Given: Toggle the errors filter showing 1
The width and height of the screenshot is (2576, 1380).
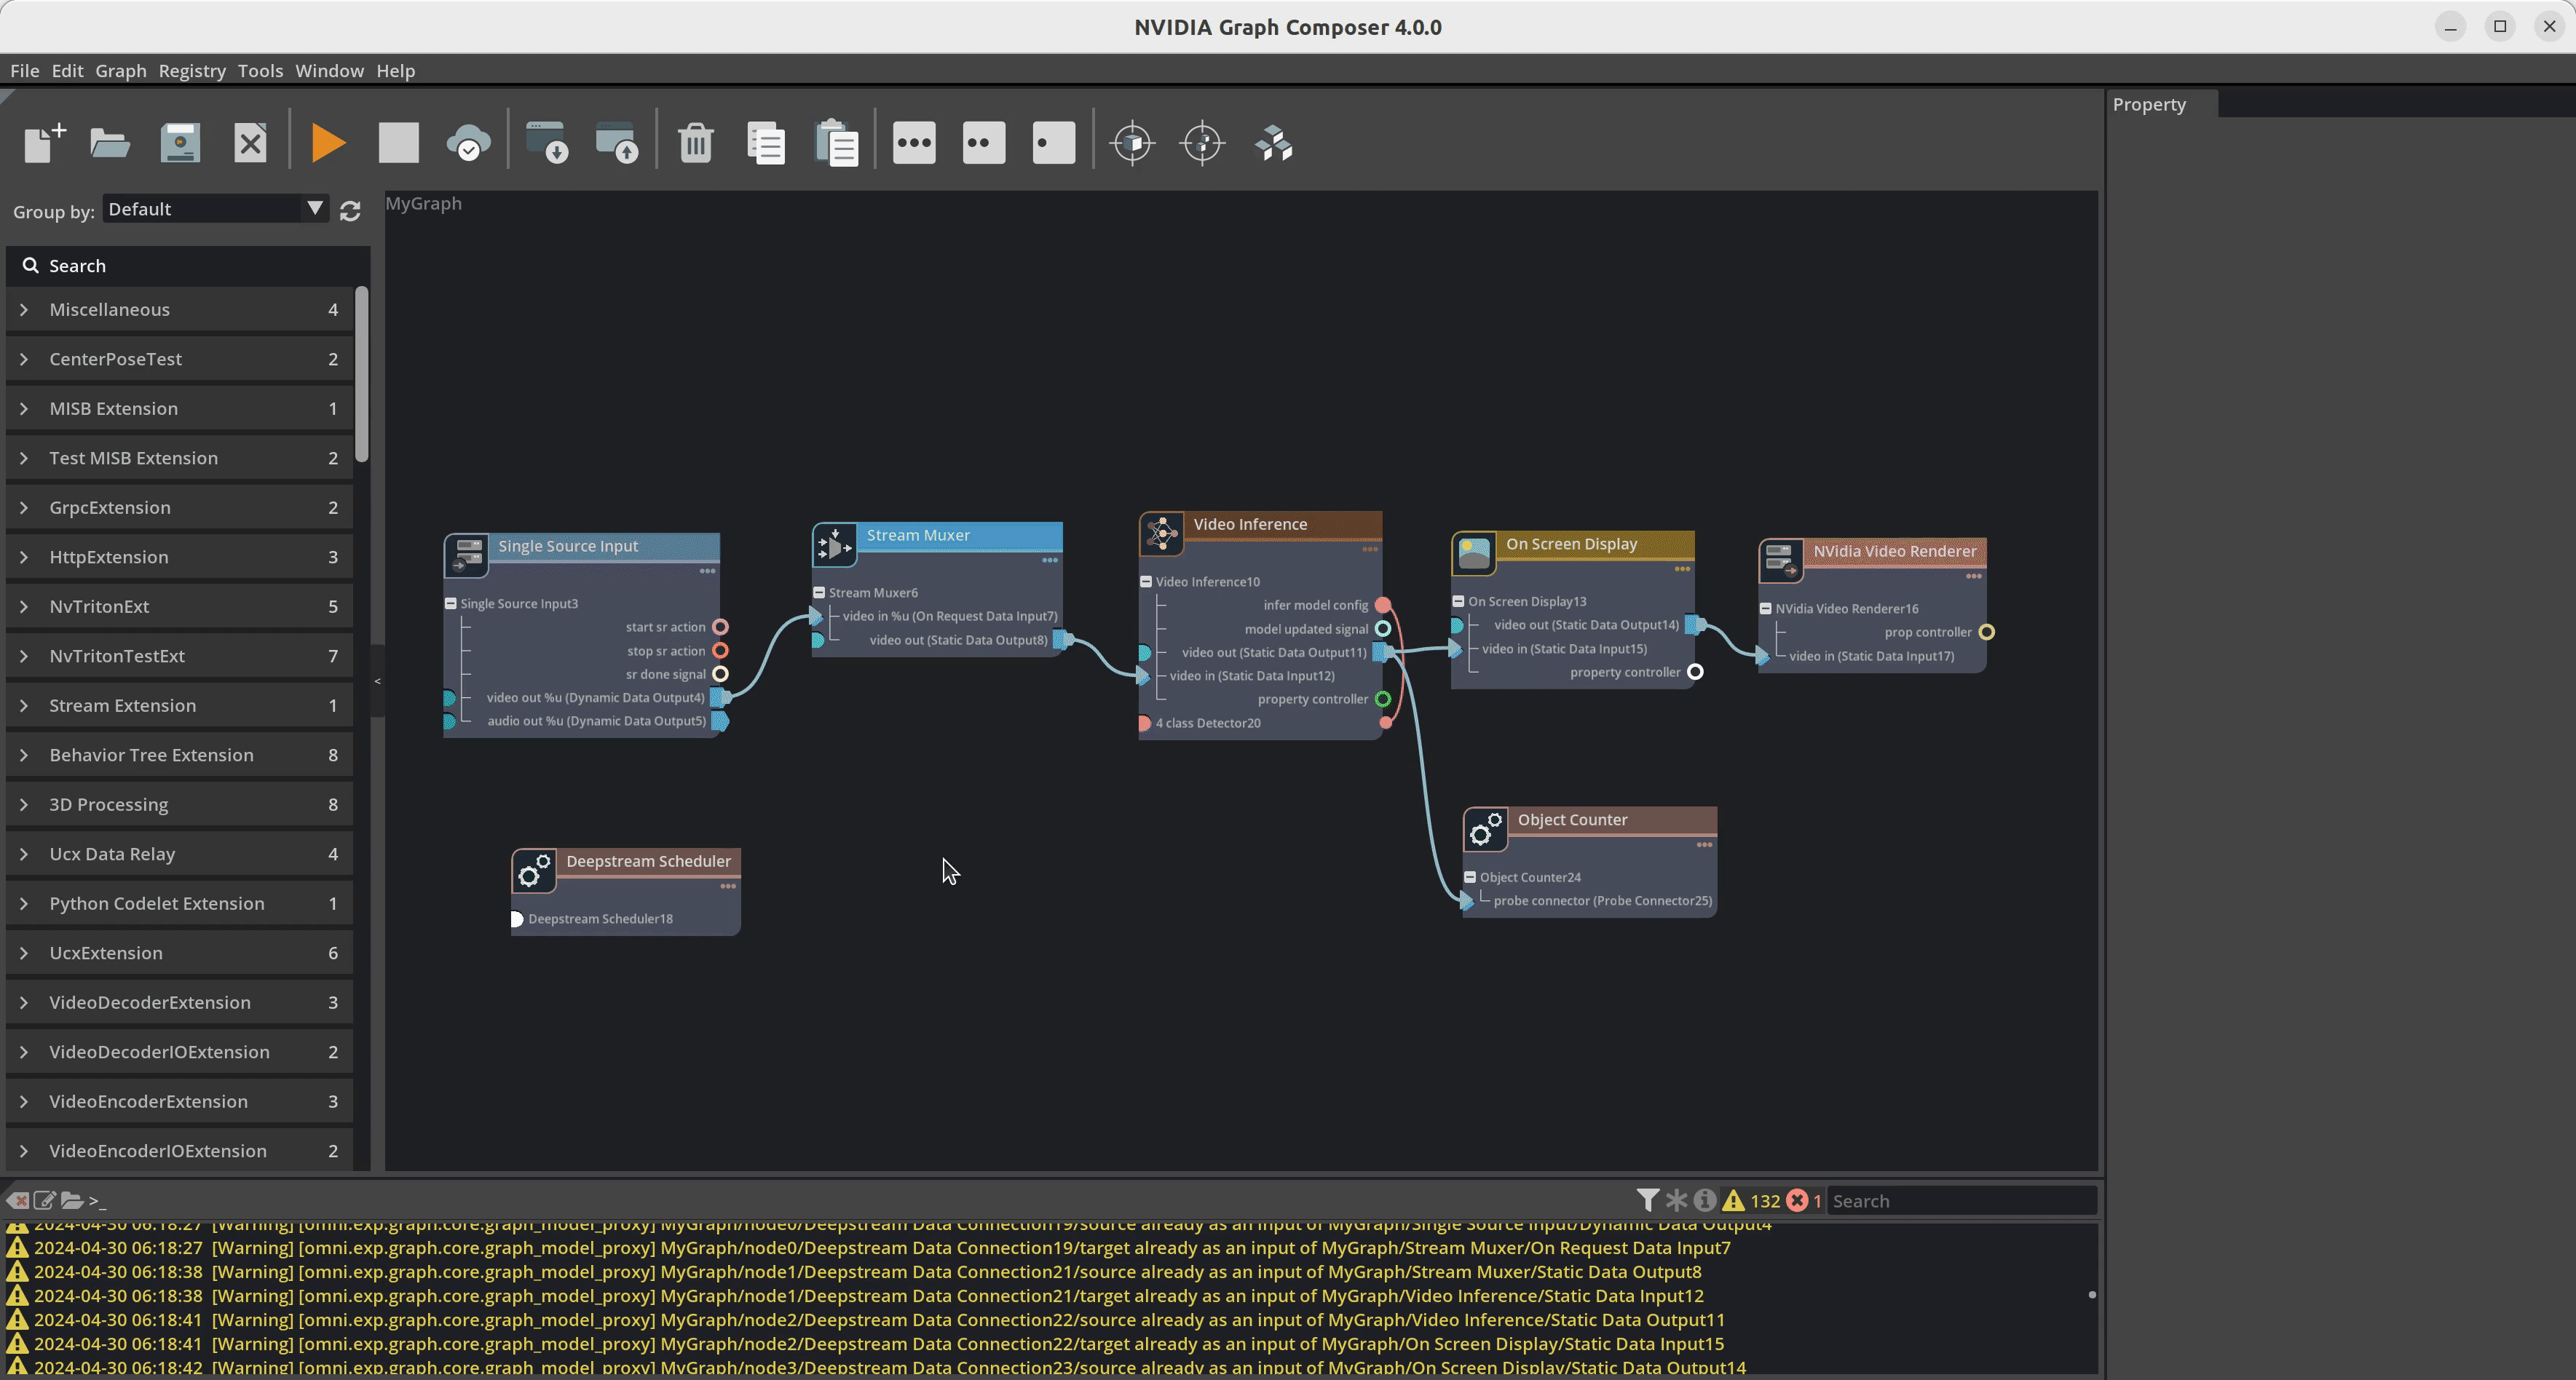Looking at the screenshot, I should tap(1804, 1200).
